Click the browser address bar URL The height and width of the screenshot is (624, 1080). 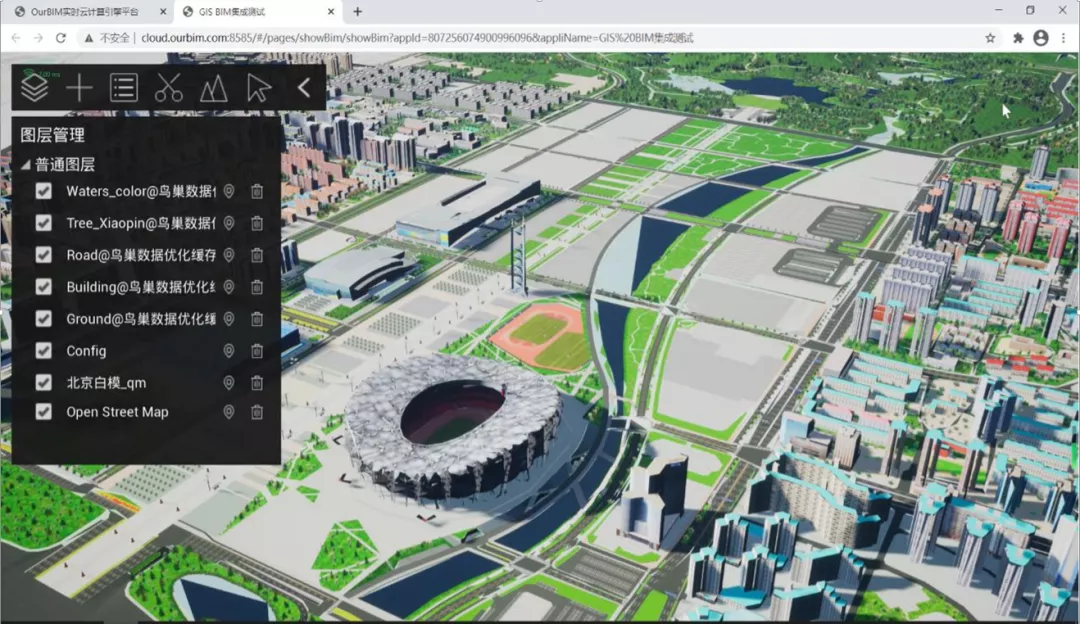tap(417, 38)
